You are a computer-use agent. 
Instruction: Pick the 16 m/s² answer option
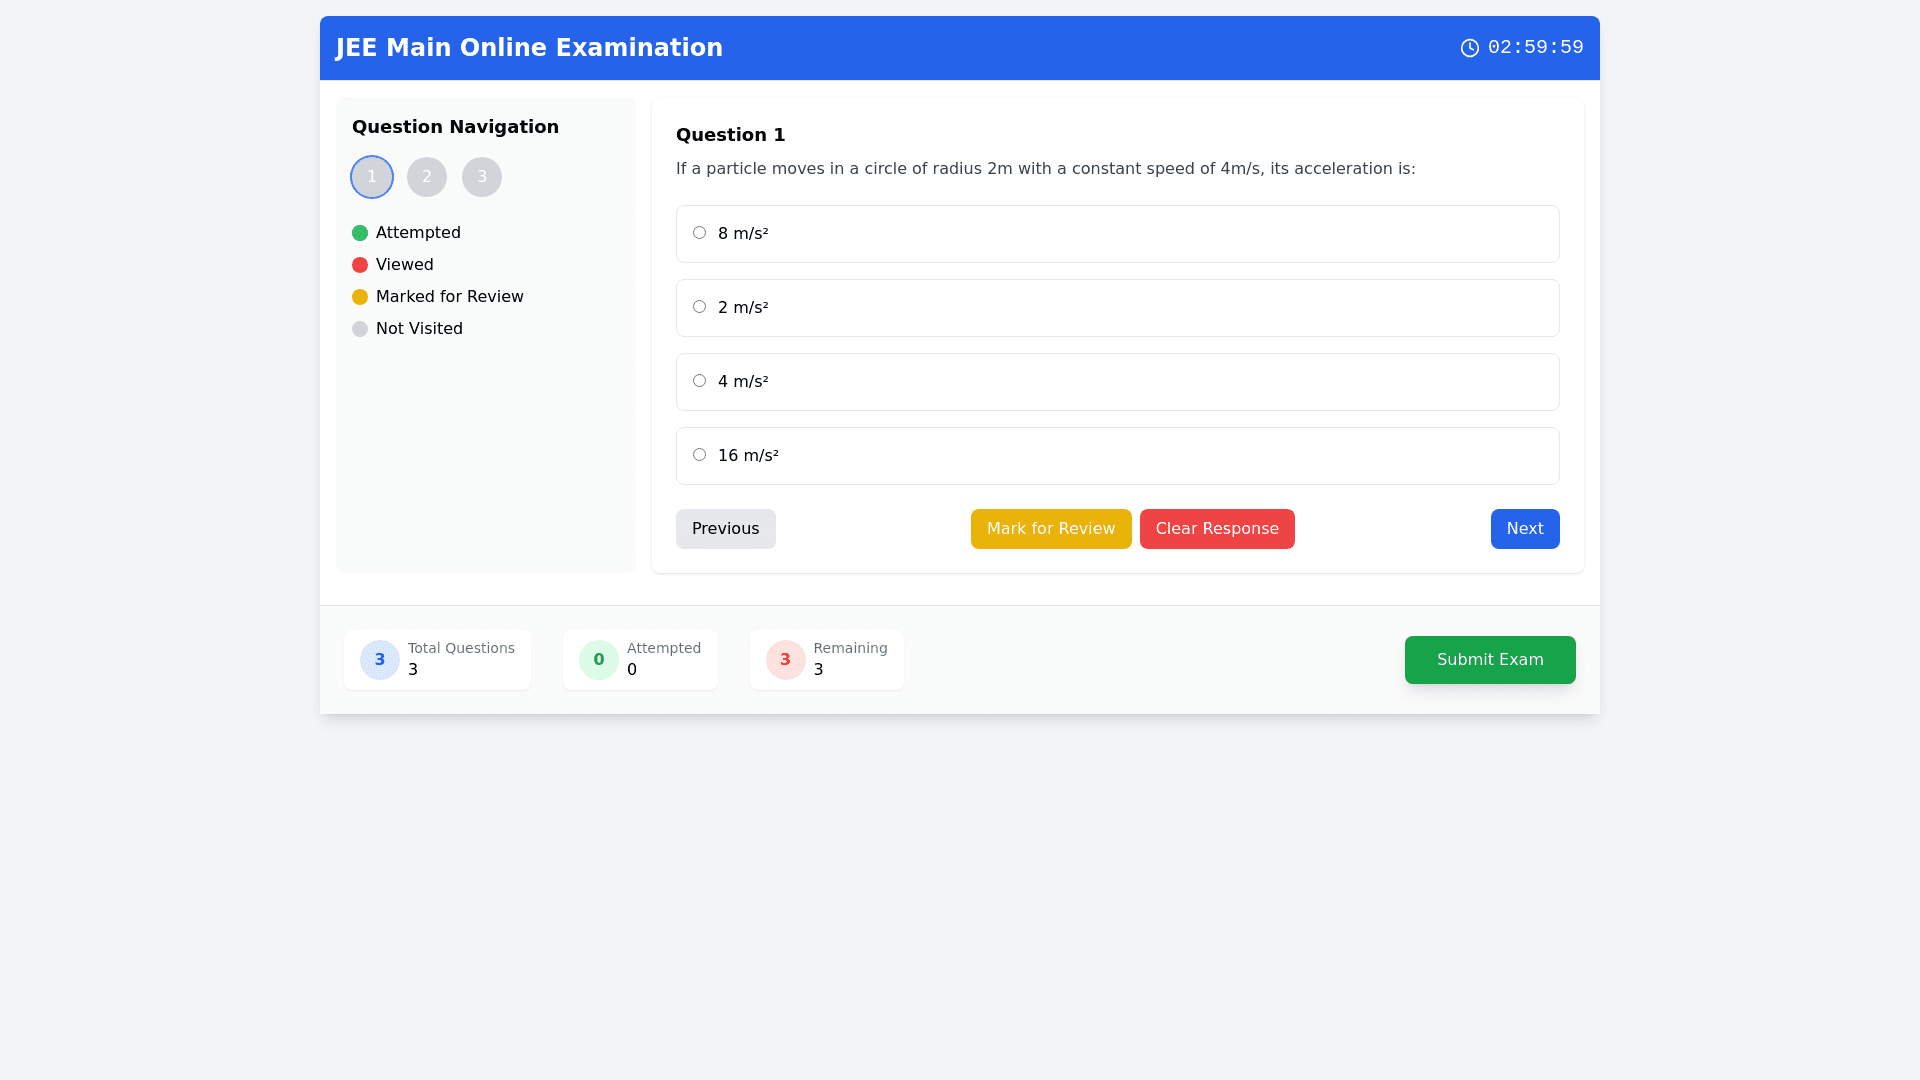tap(699, 455)
